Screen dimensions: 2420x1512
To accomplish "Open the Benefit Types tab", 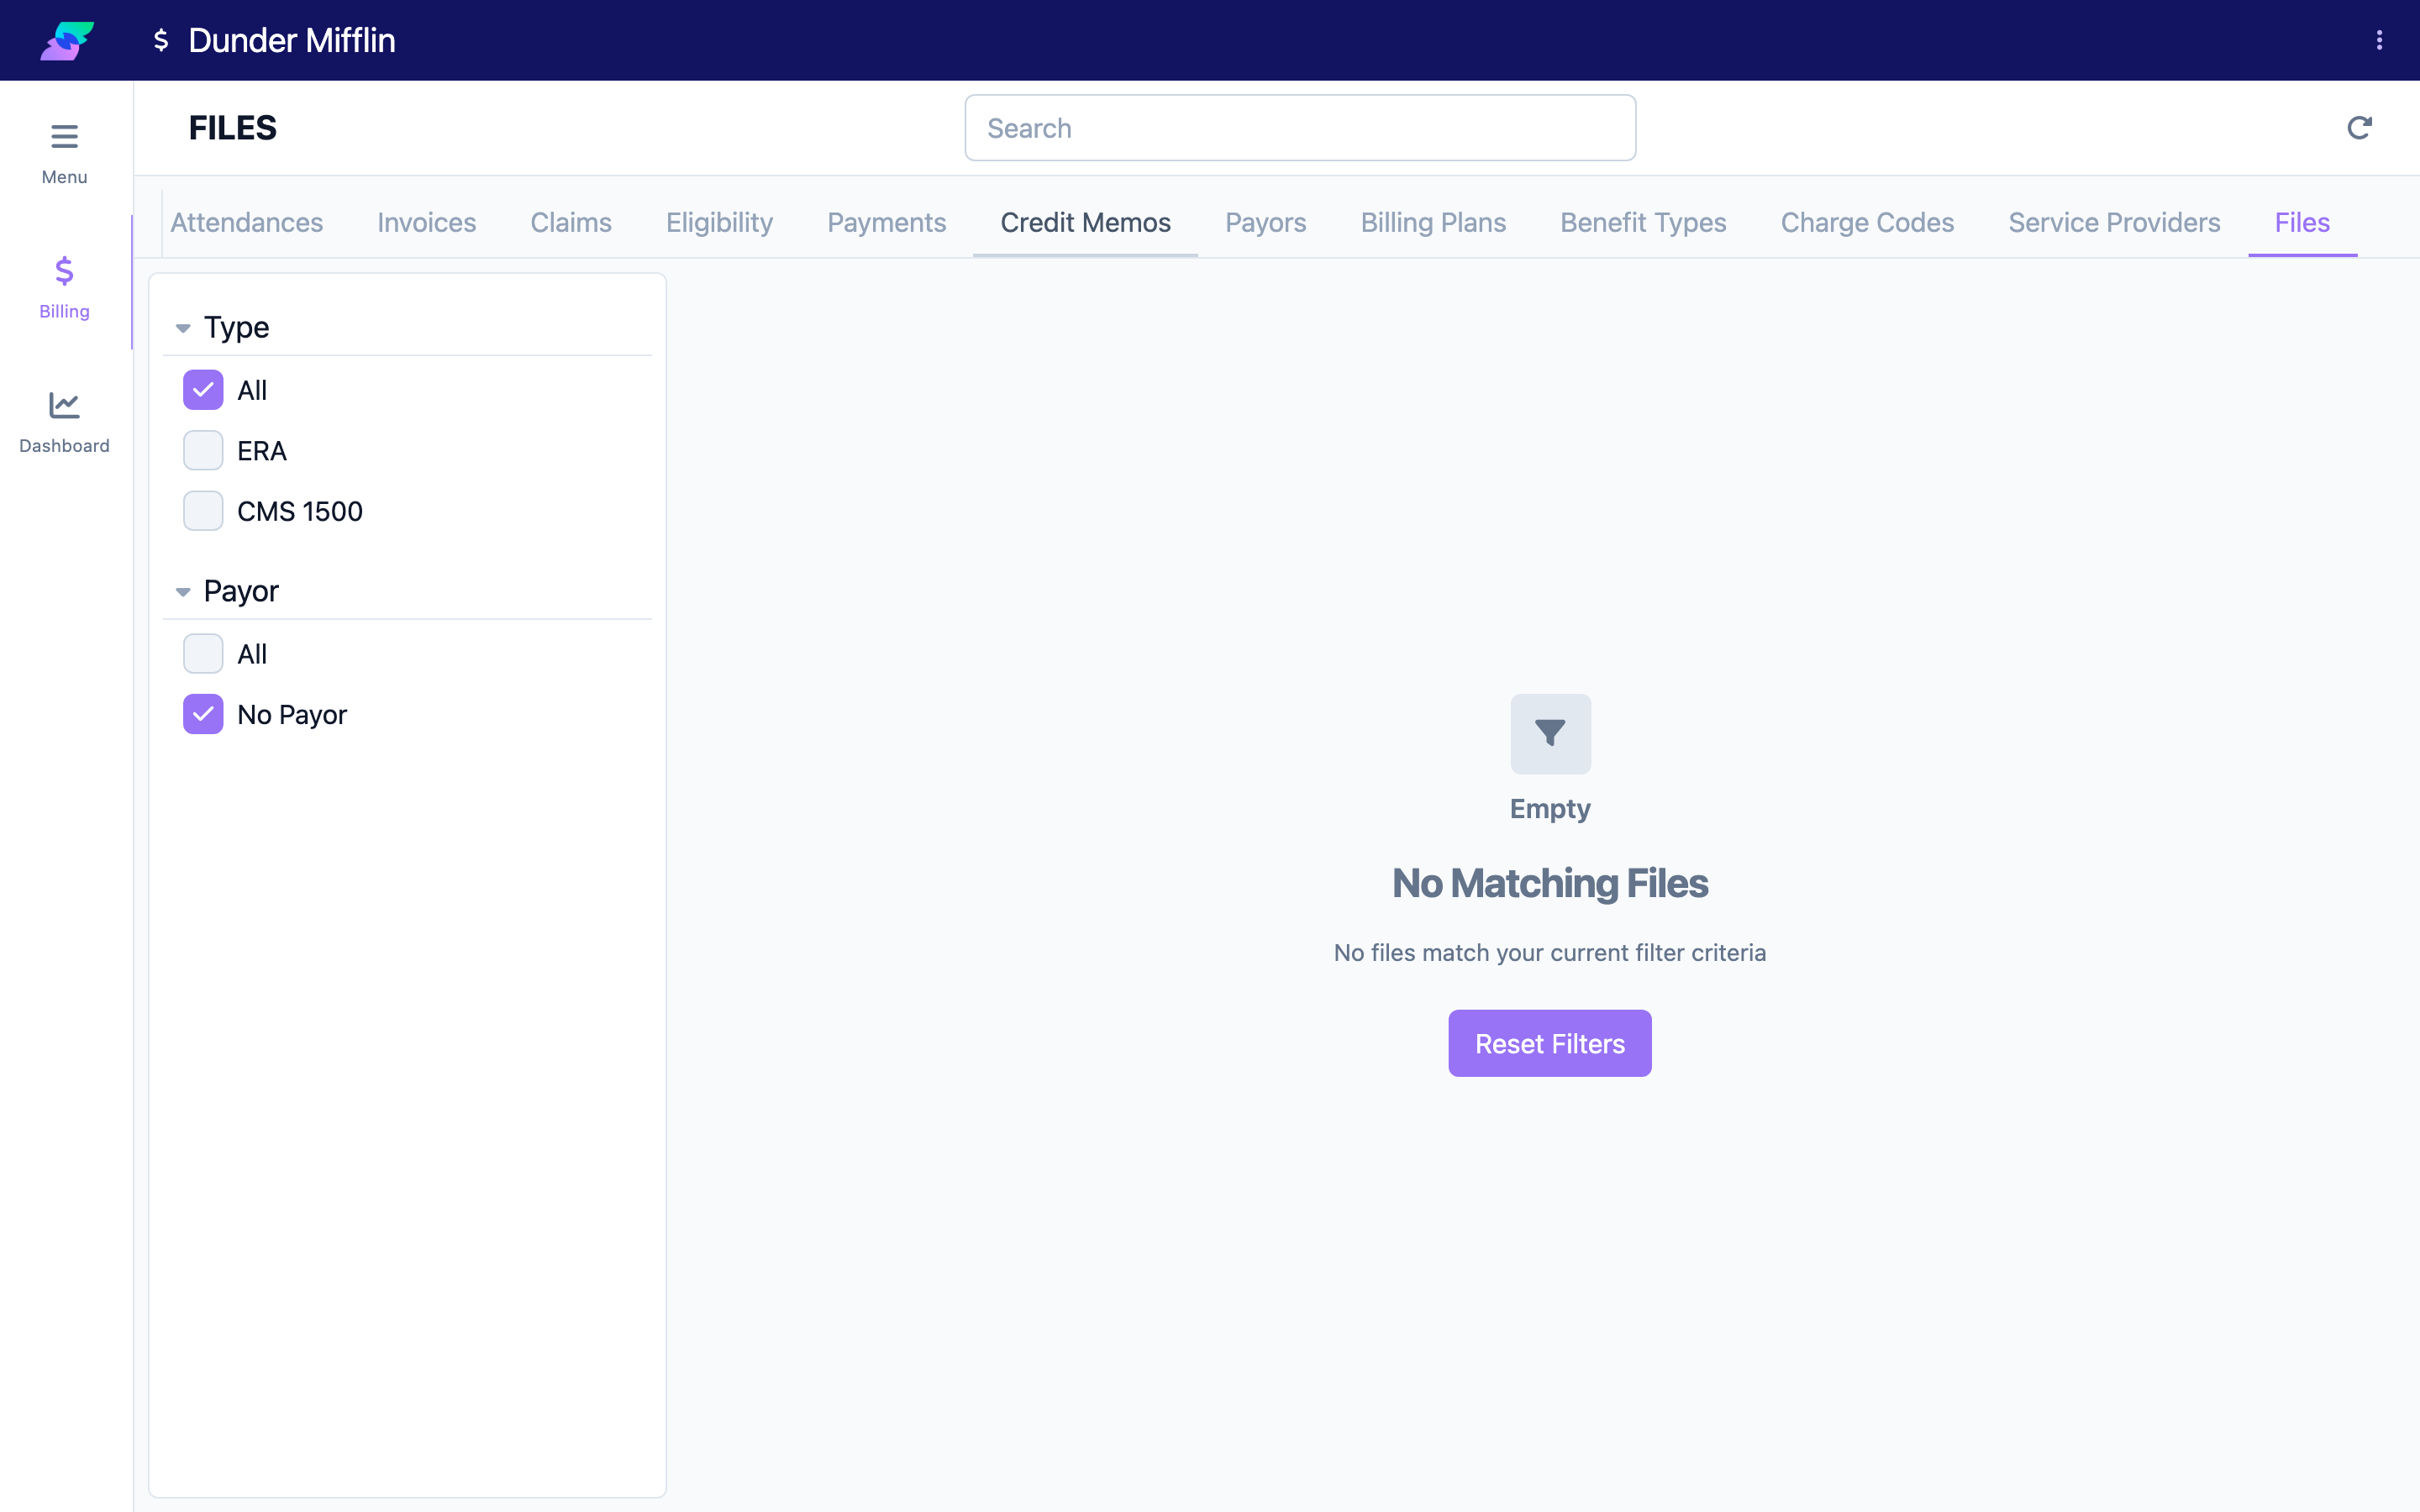I will click(x=1643, y=222).
